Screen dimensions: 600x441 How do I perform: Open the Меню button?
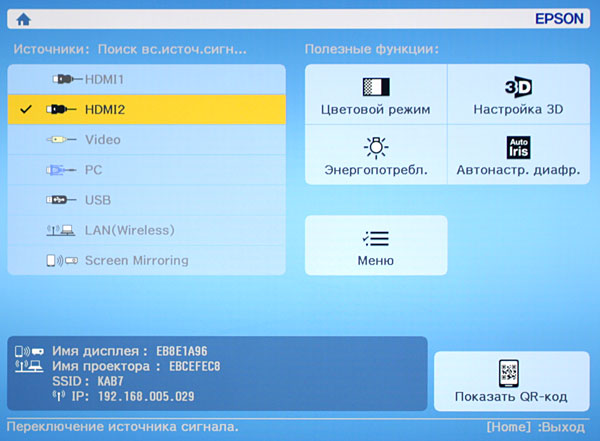tap(376, 245)
